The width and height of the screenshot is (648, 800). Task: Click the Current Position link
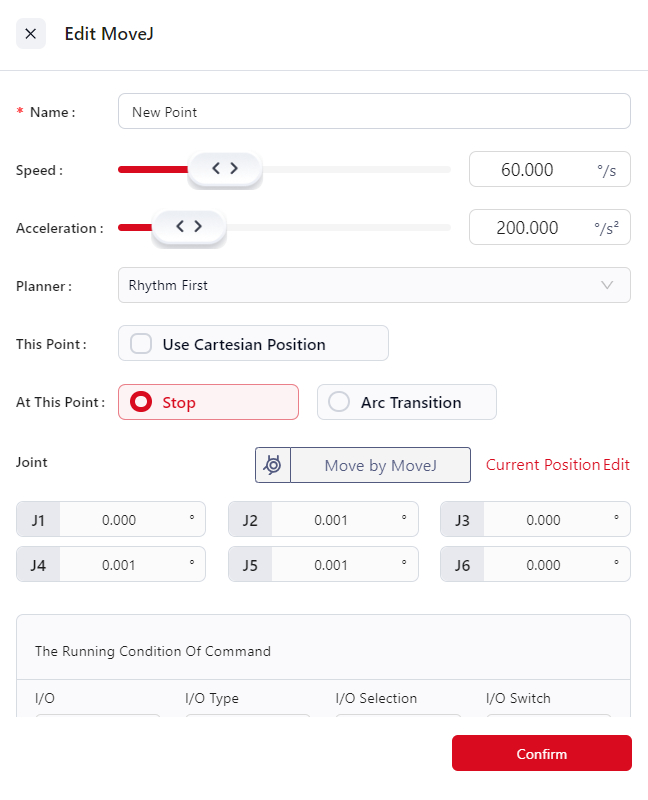tap(543, 465)
